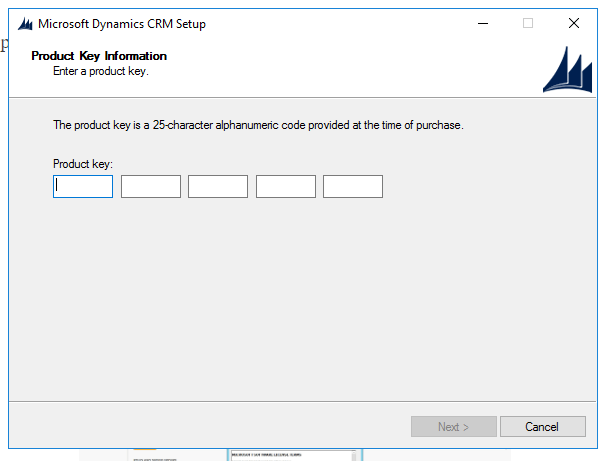Cancel the product key setup
The width and height of the screenshot is (609, 461).
(542, 427)
